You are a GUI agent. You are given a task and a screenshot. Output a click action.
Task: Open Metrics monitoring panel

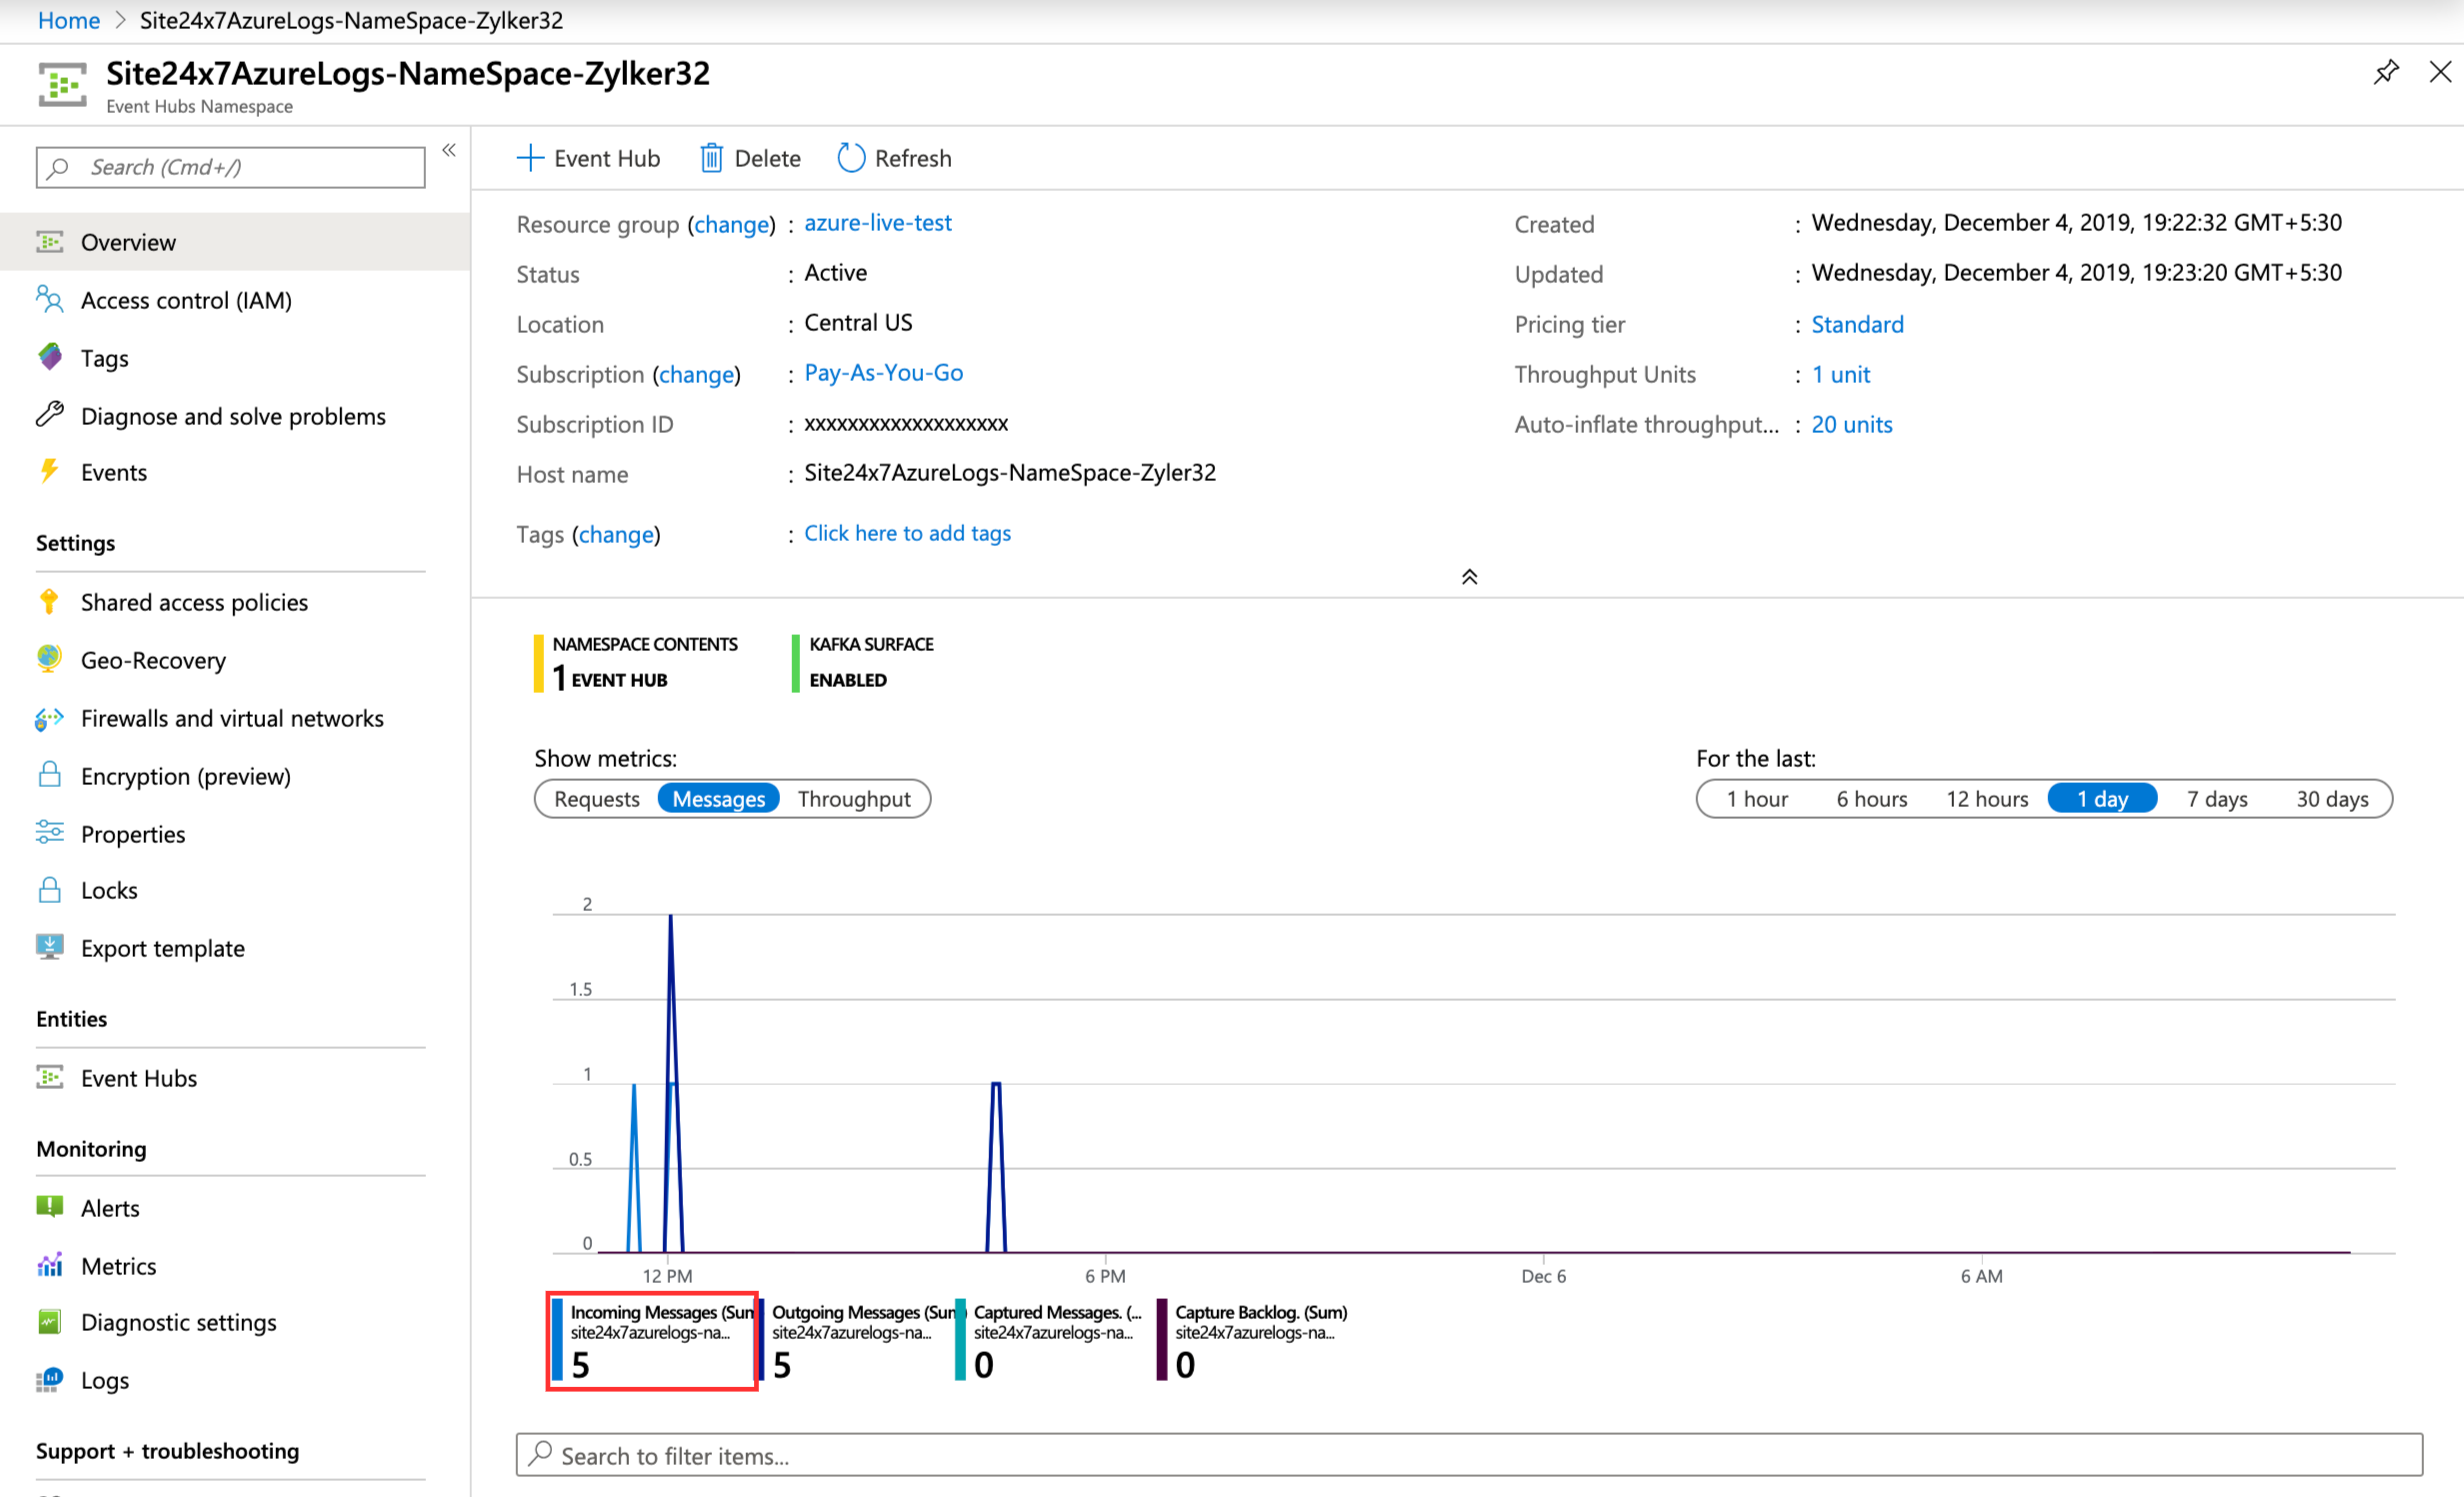(118, 1265)
